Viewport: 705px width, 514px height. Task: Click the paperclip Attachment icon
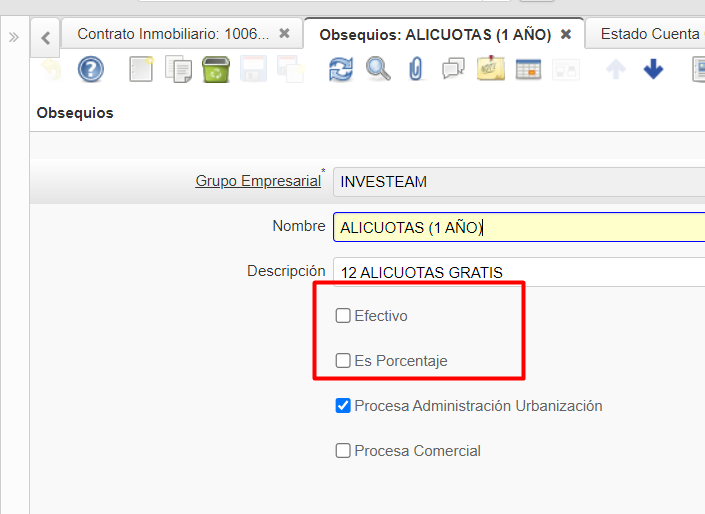pos(416,69)
